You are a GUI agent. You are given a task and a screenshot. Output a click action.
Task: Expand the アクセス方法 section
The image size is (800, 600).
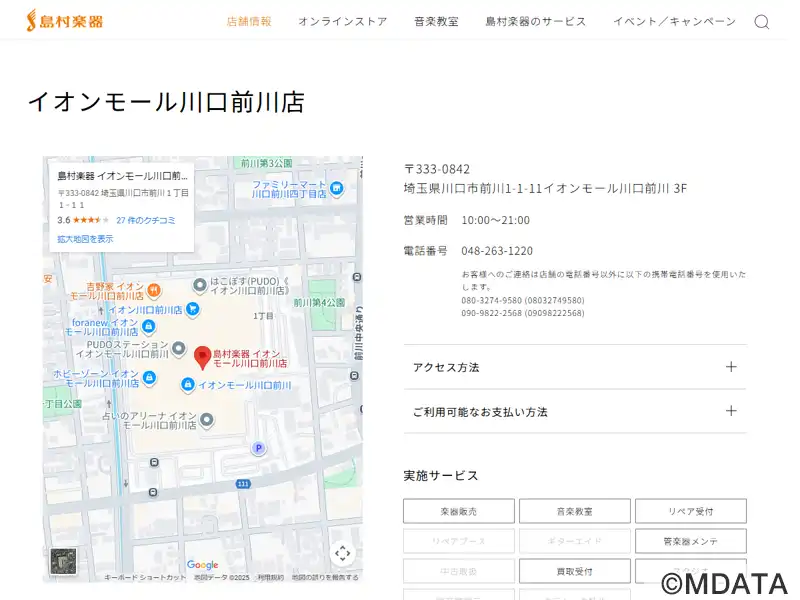tap(574, 367)
